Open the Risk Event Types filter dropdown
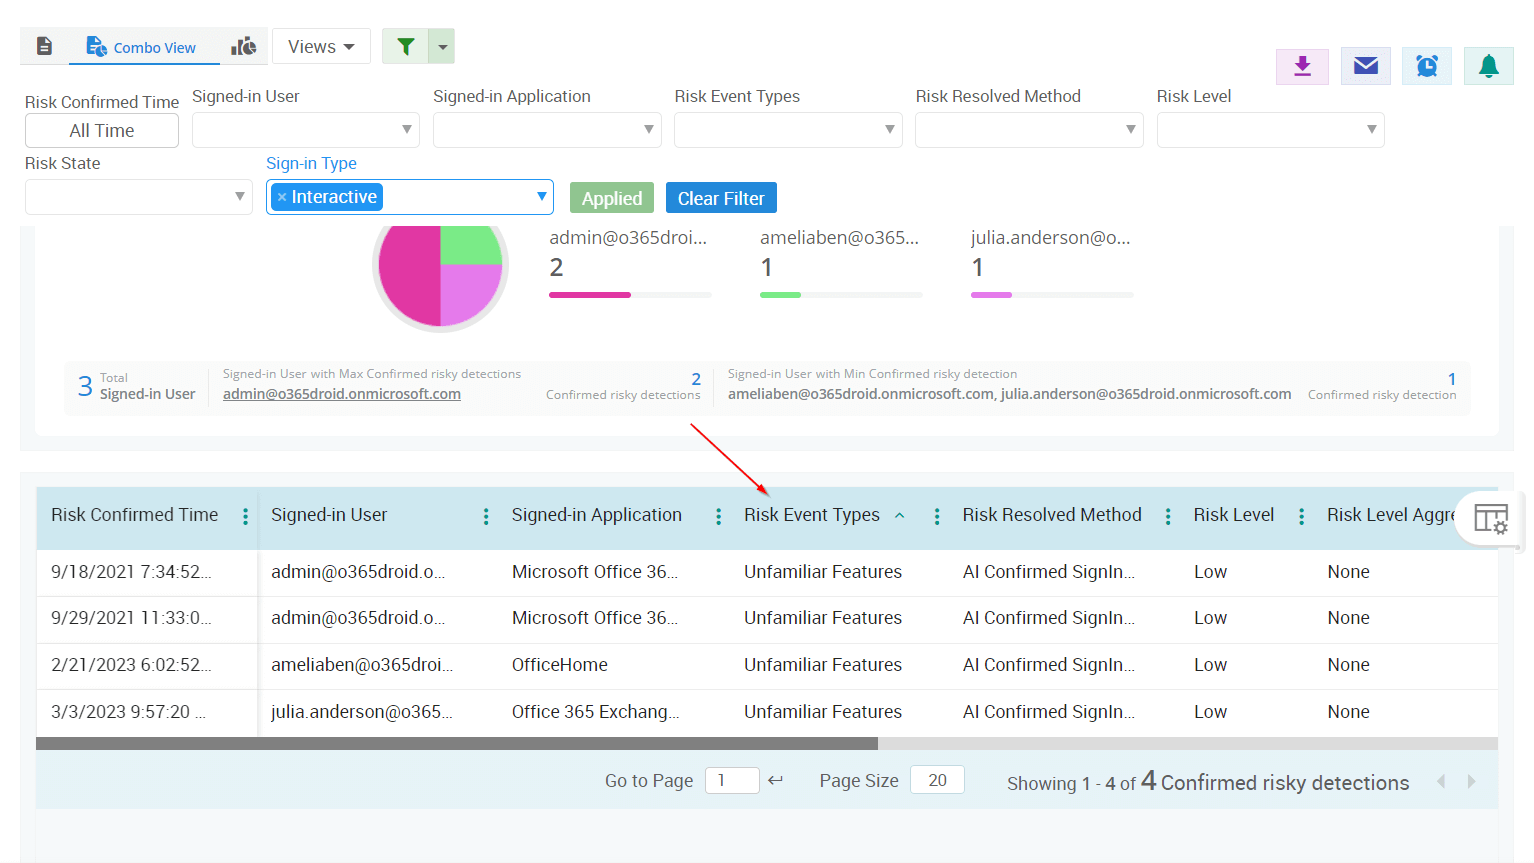The image size is (1534, 863). click(787, 130)
